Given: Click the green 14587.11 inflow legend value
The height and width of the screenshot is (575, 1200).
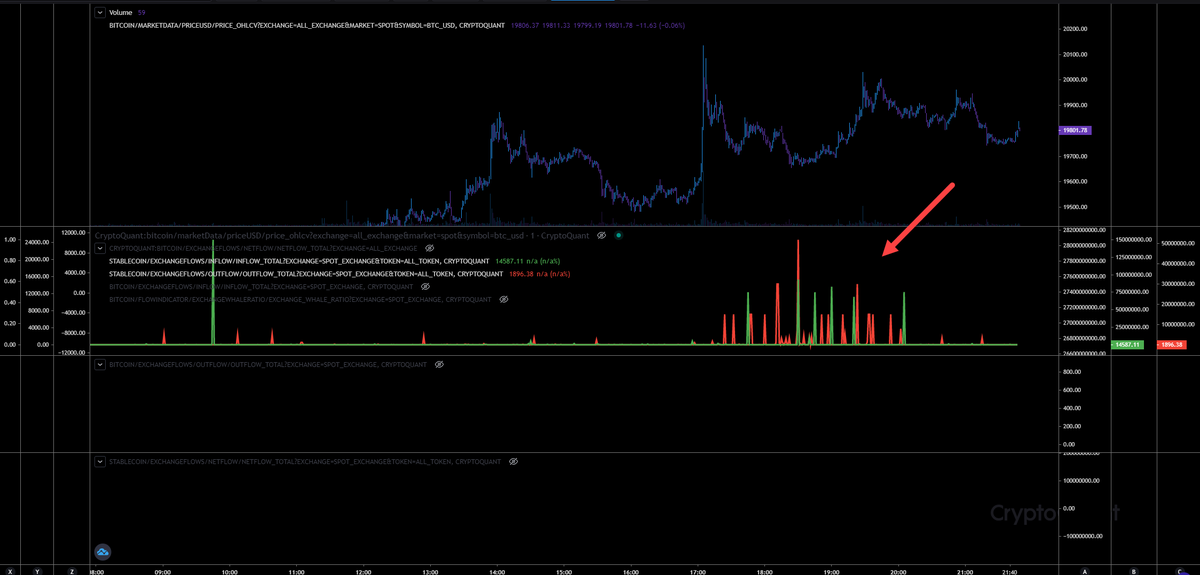Looking at the screenshot, I should (510, 260).
